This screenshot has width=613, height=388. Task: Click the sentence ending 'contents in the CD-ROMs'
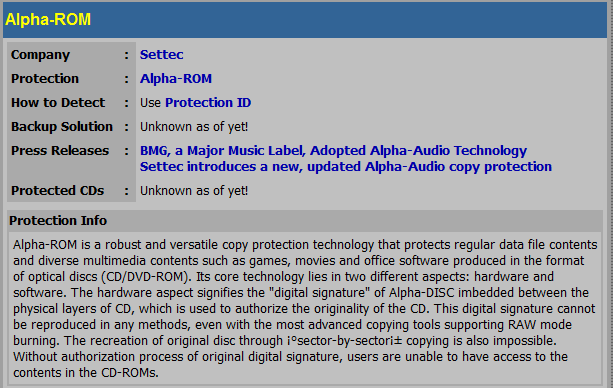(x=290, y=365)
